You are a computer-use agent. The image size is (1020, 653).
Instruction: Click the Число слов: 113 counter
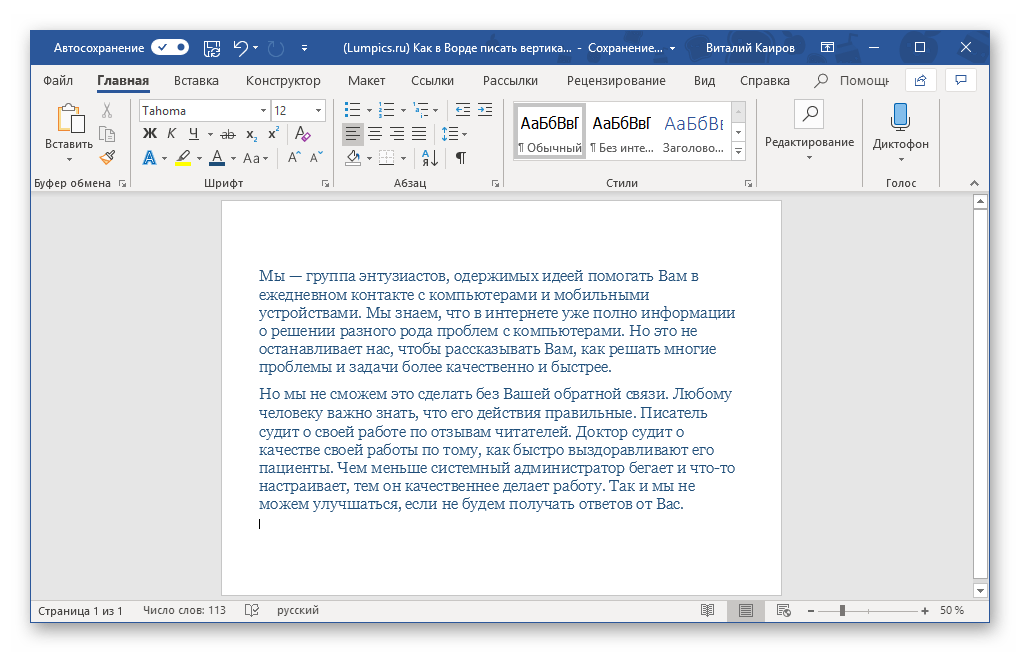(184, 610)
